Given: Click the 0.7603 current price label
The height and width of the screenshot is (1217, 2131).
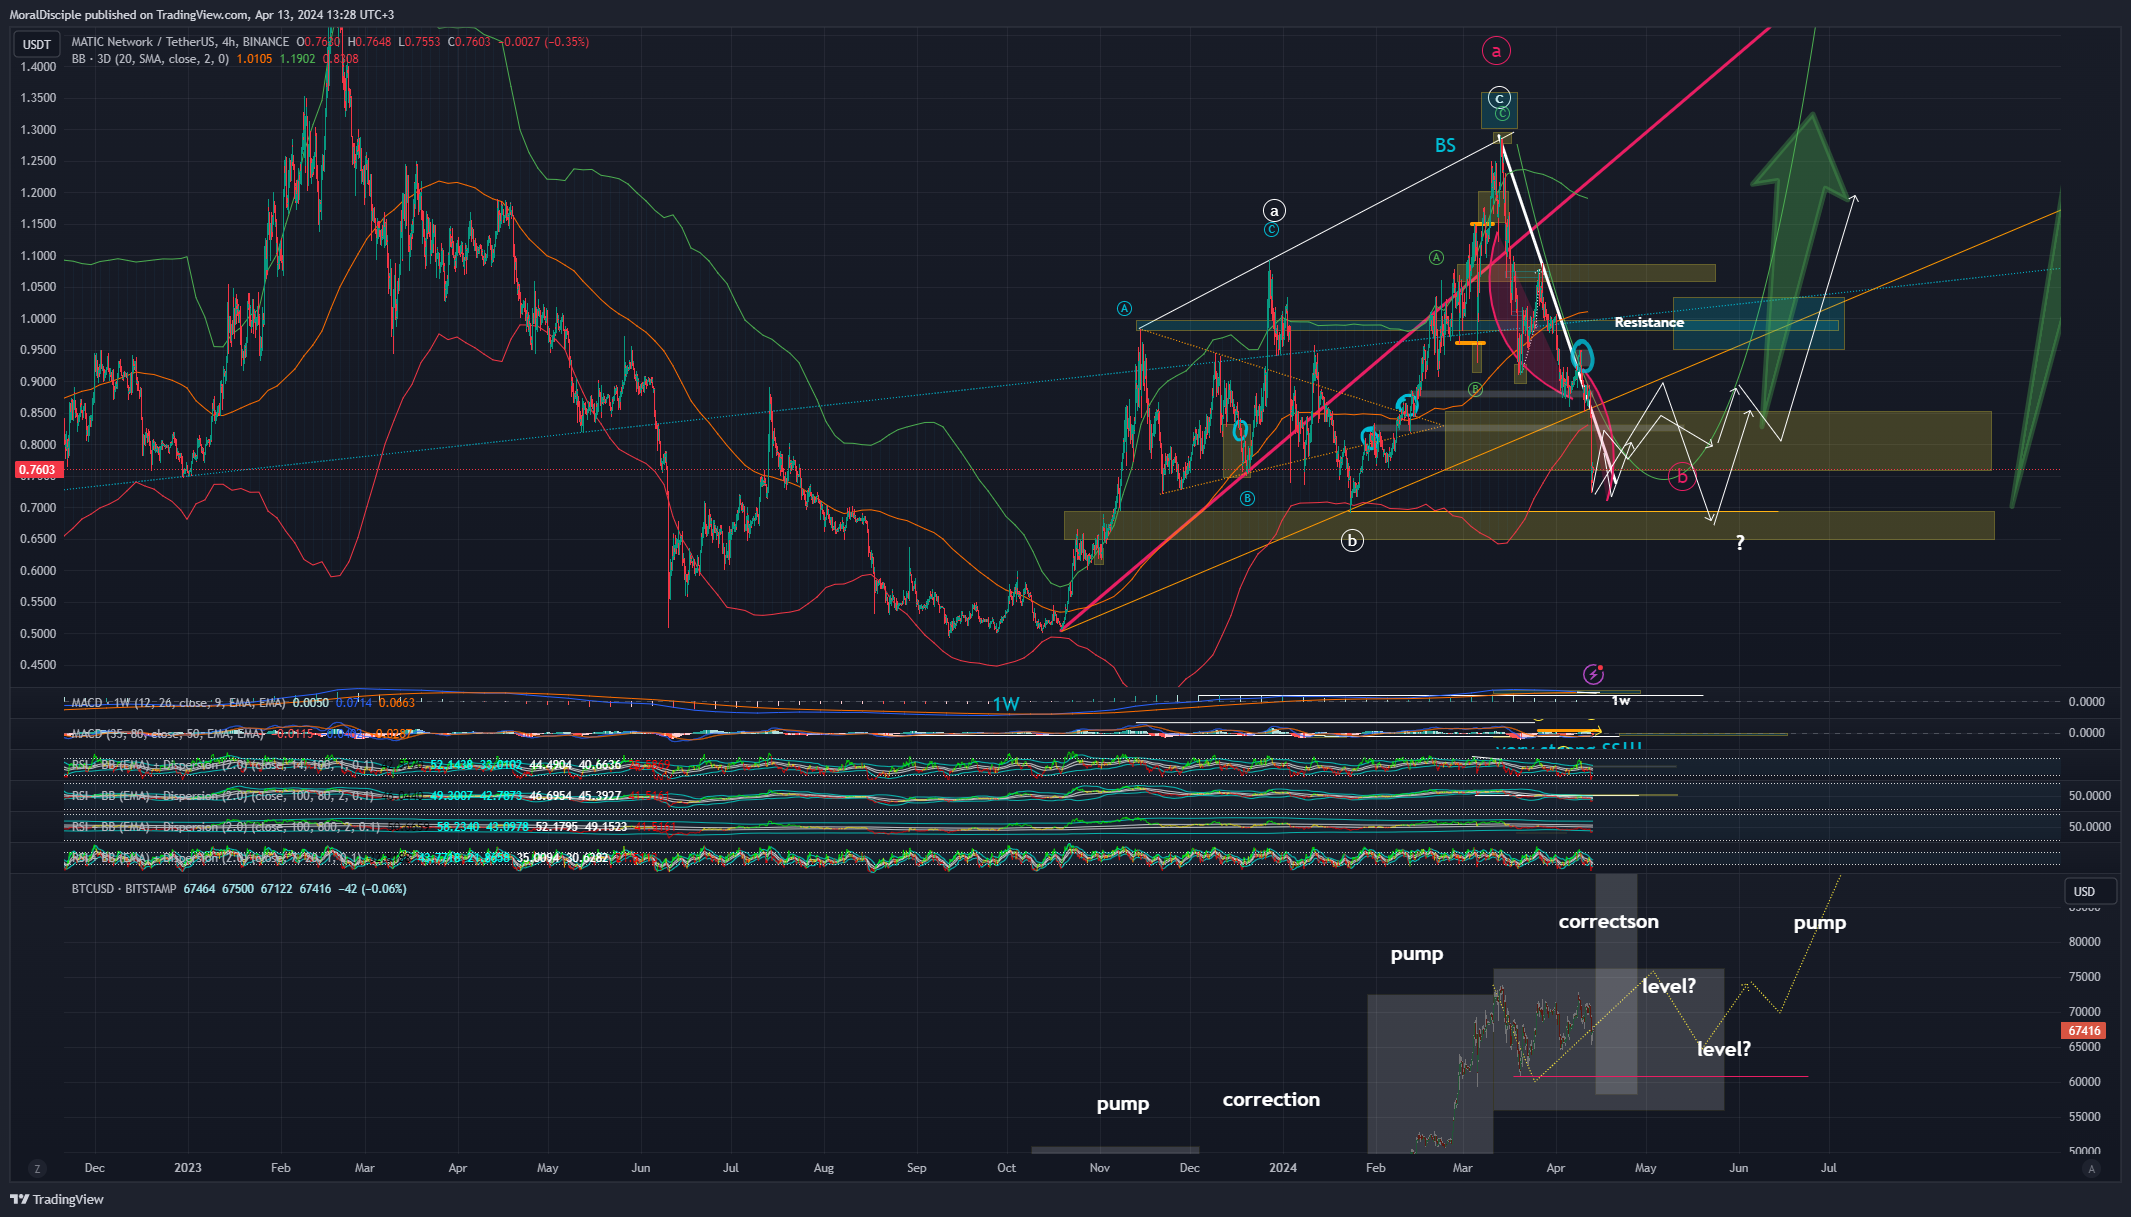Looking at the screenshot, I should [37, 470].
